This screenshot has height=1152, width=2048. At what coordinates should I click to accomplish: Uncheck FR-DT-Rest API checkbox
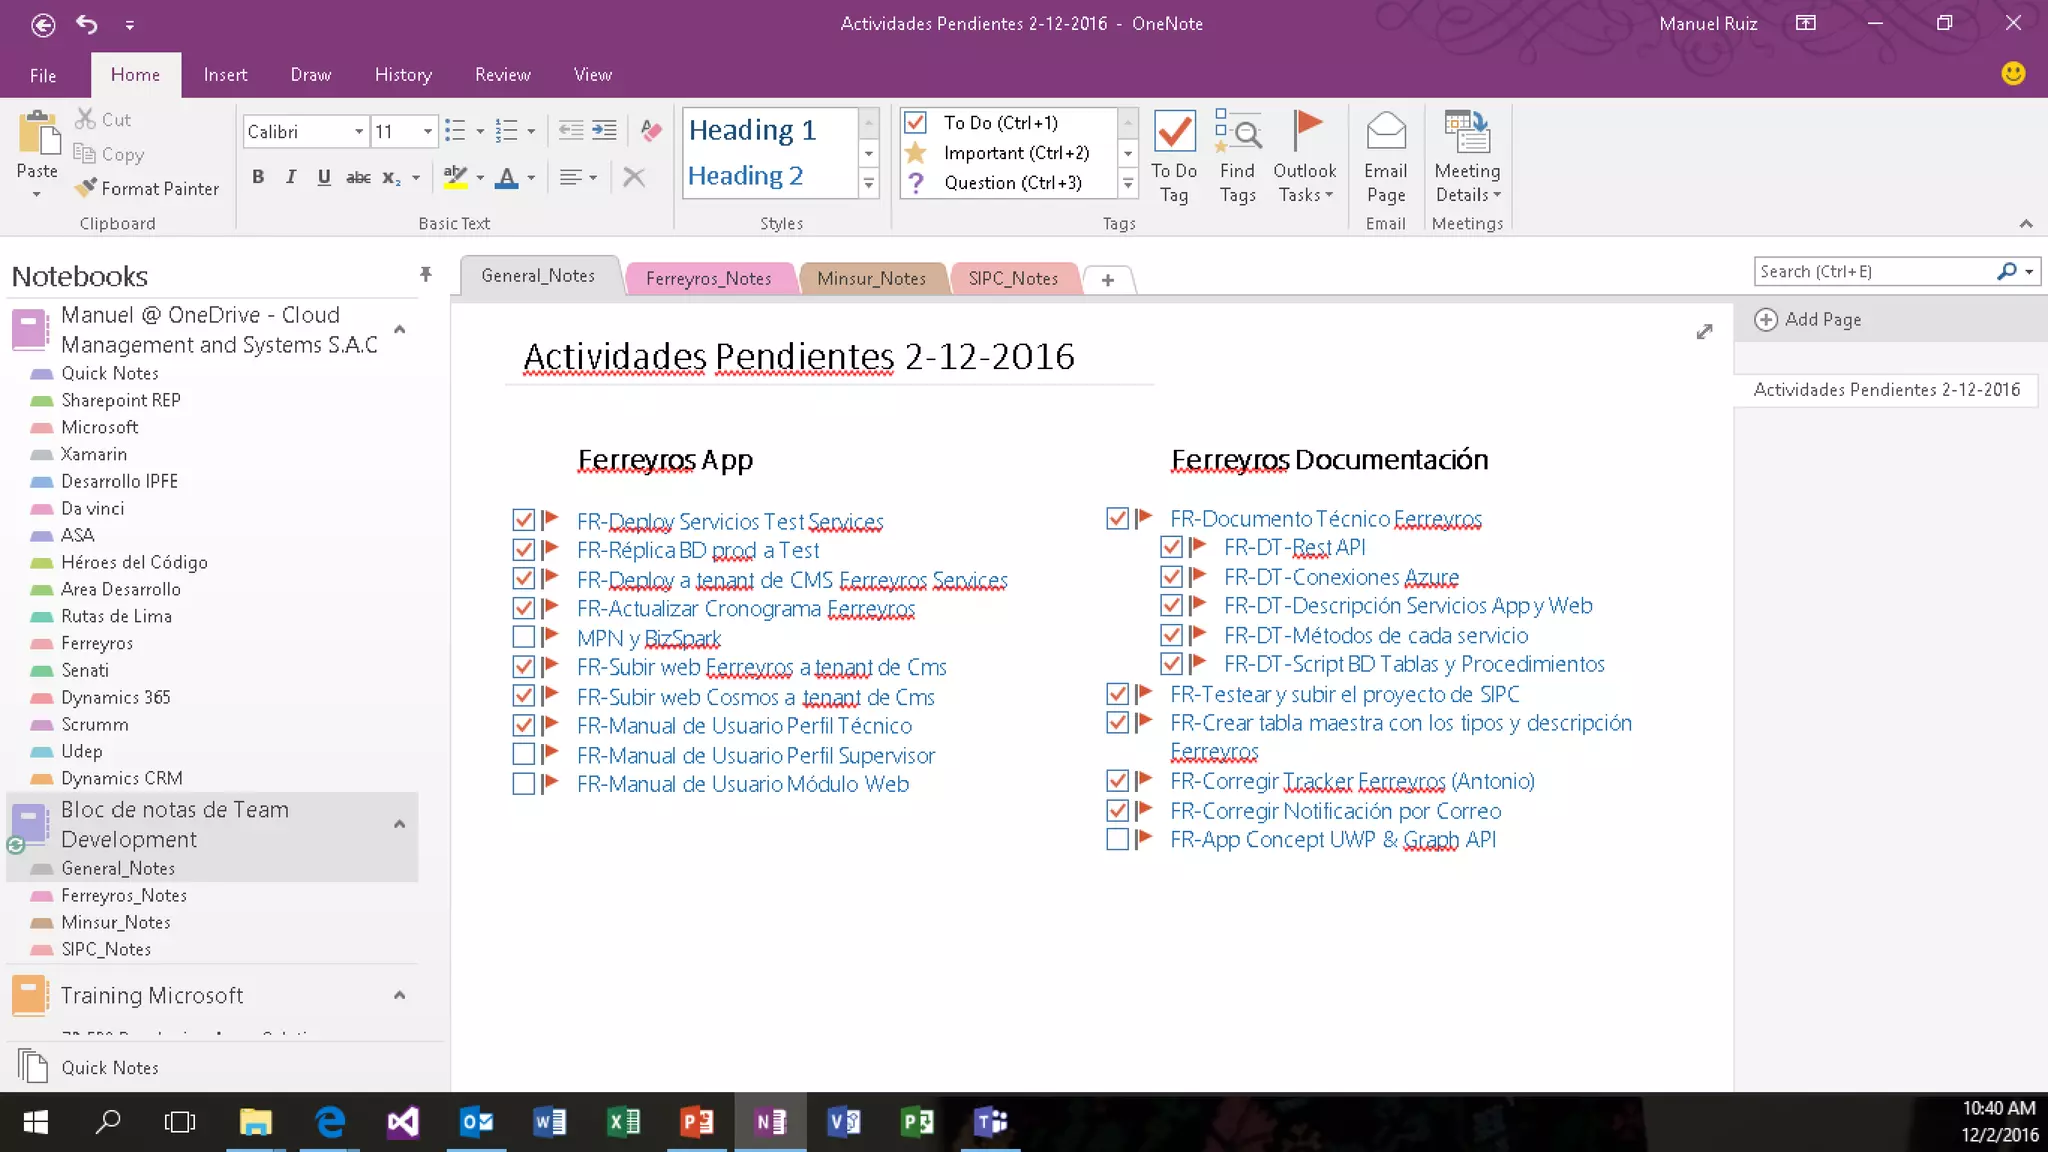1171,547
